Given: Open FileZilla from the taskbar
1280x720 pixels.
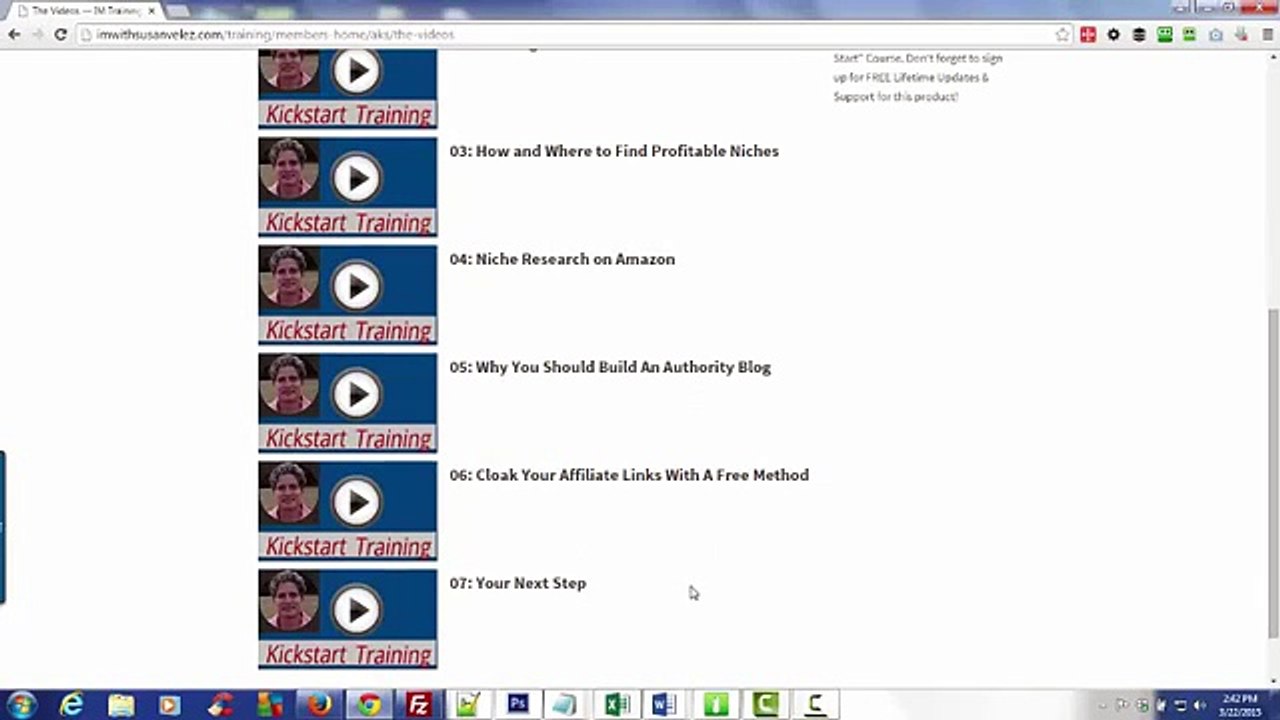Looking at the screenshot, I should pos(419,705).
